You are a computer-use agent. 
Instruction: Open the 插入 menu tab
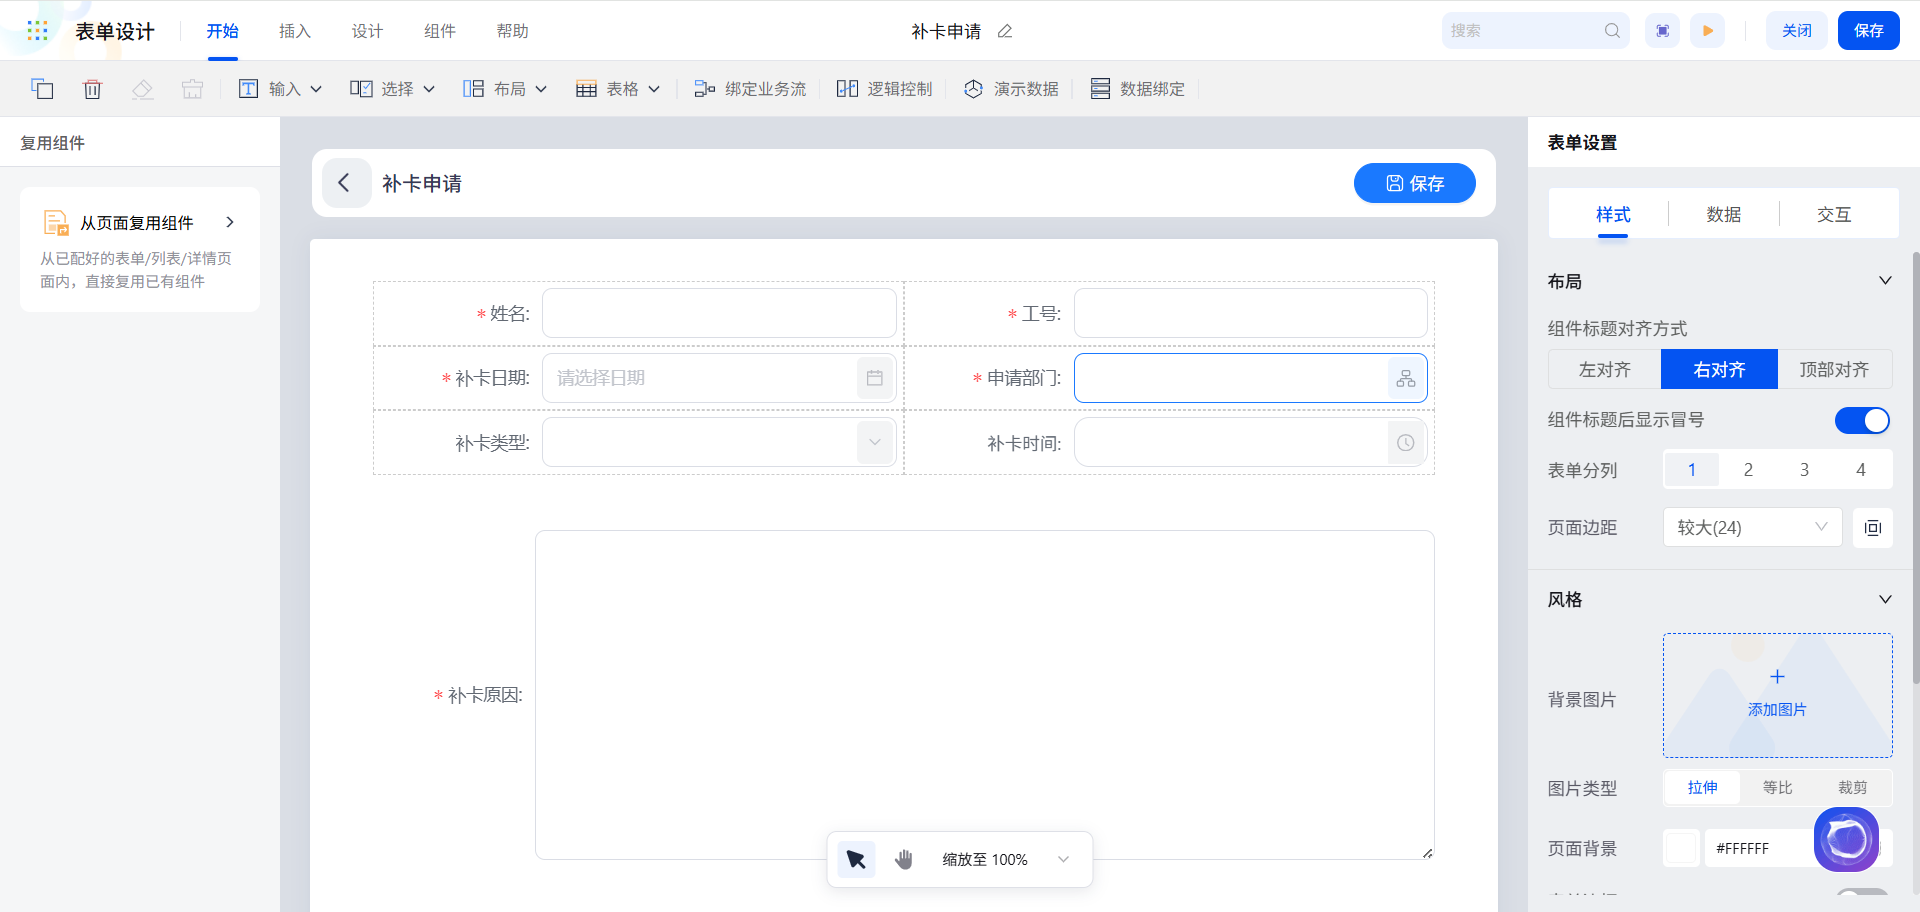click(x=294, y=31)
